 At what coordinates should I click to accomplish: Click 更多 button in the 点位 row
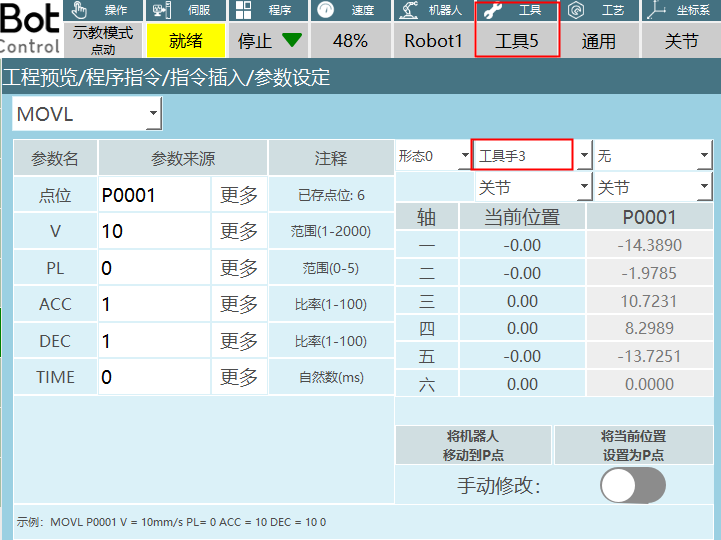tap(239, 195)
